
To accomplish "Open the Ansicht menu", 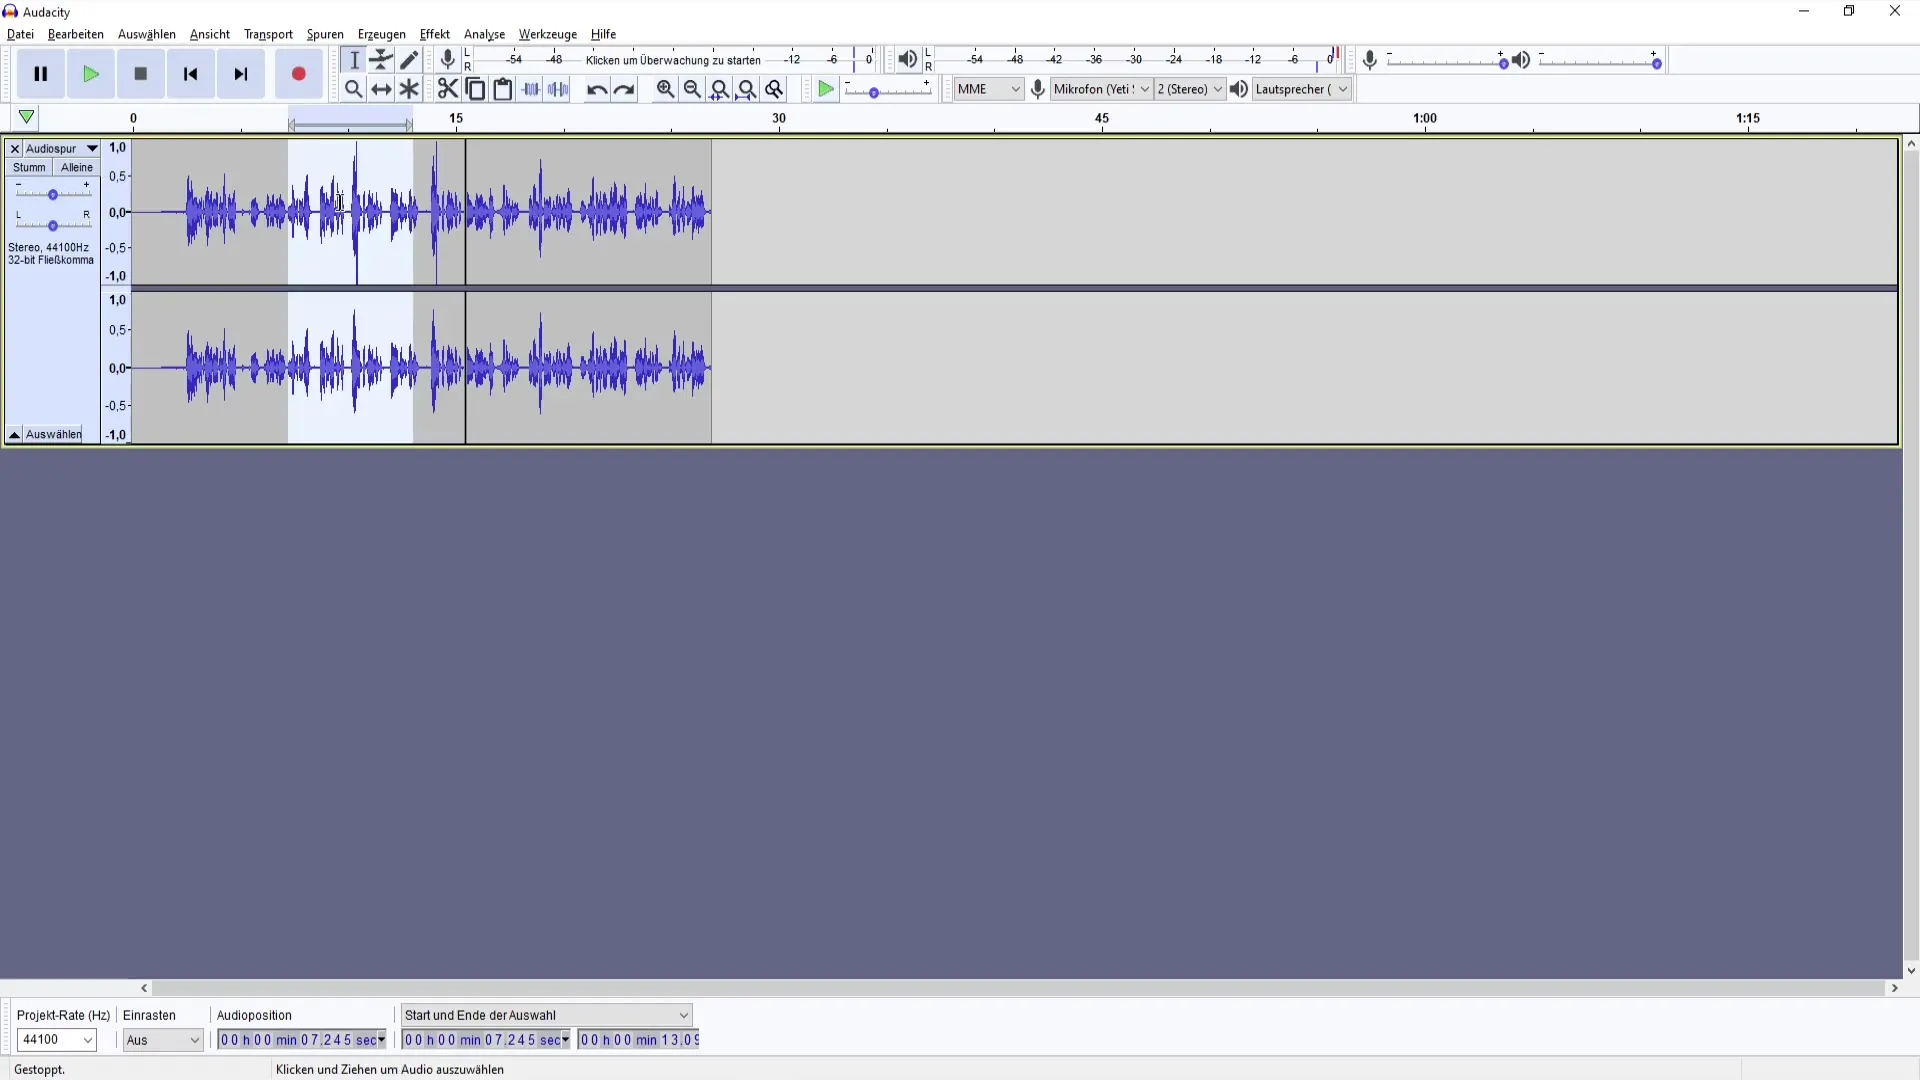I will tap(210, 34).
